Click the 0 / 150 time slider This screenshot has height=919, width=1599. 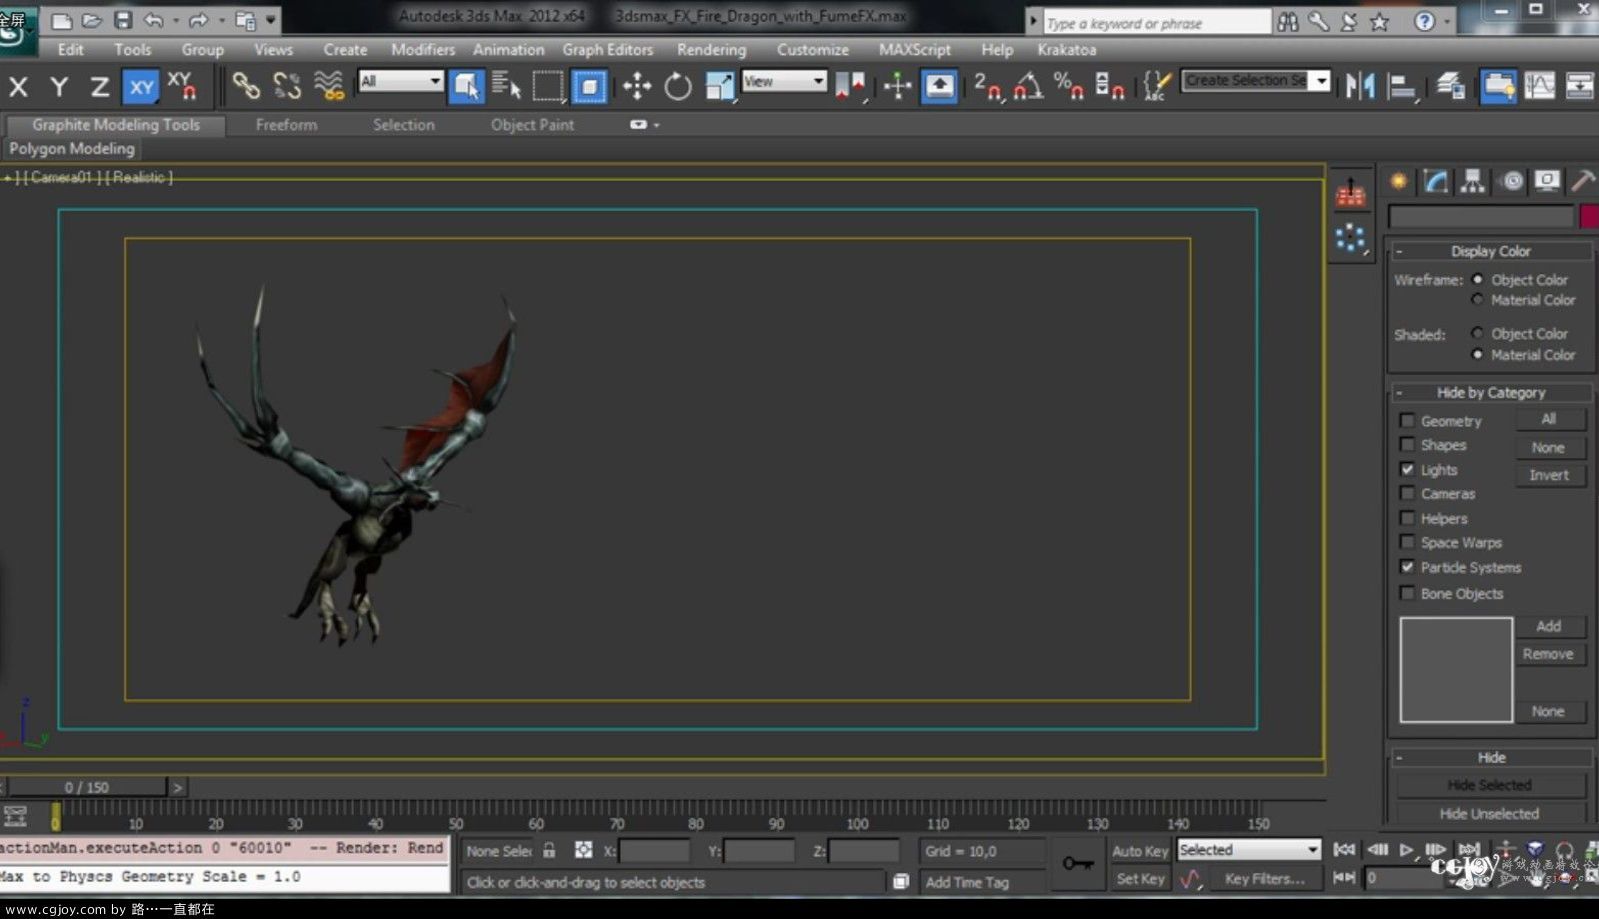(87, 787)
